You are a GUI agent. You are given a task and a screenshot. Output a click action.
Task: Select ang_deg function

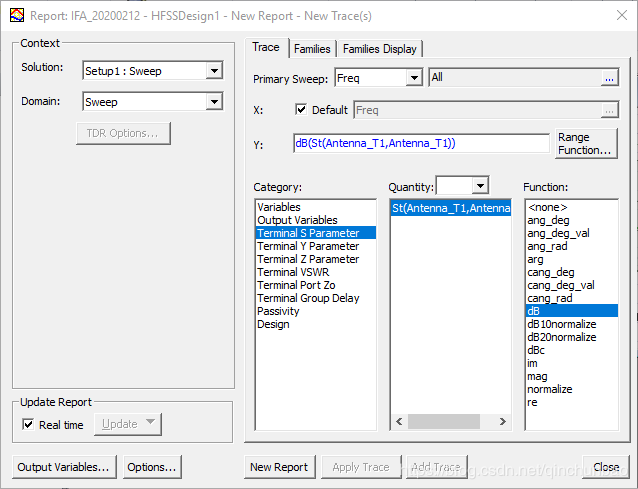572,220
